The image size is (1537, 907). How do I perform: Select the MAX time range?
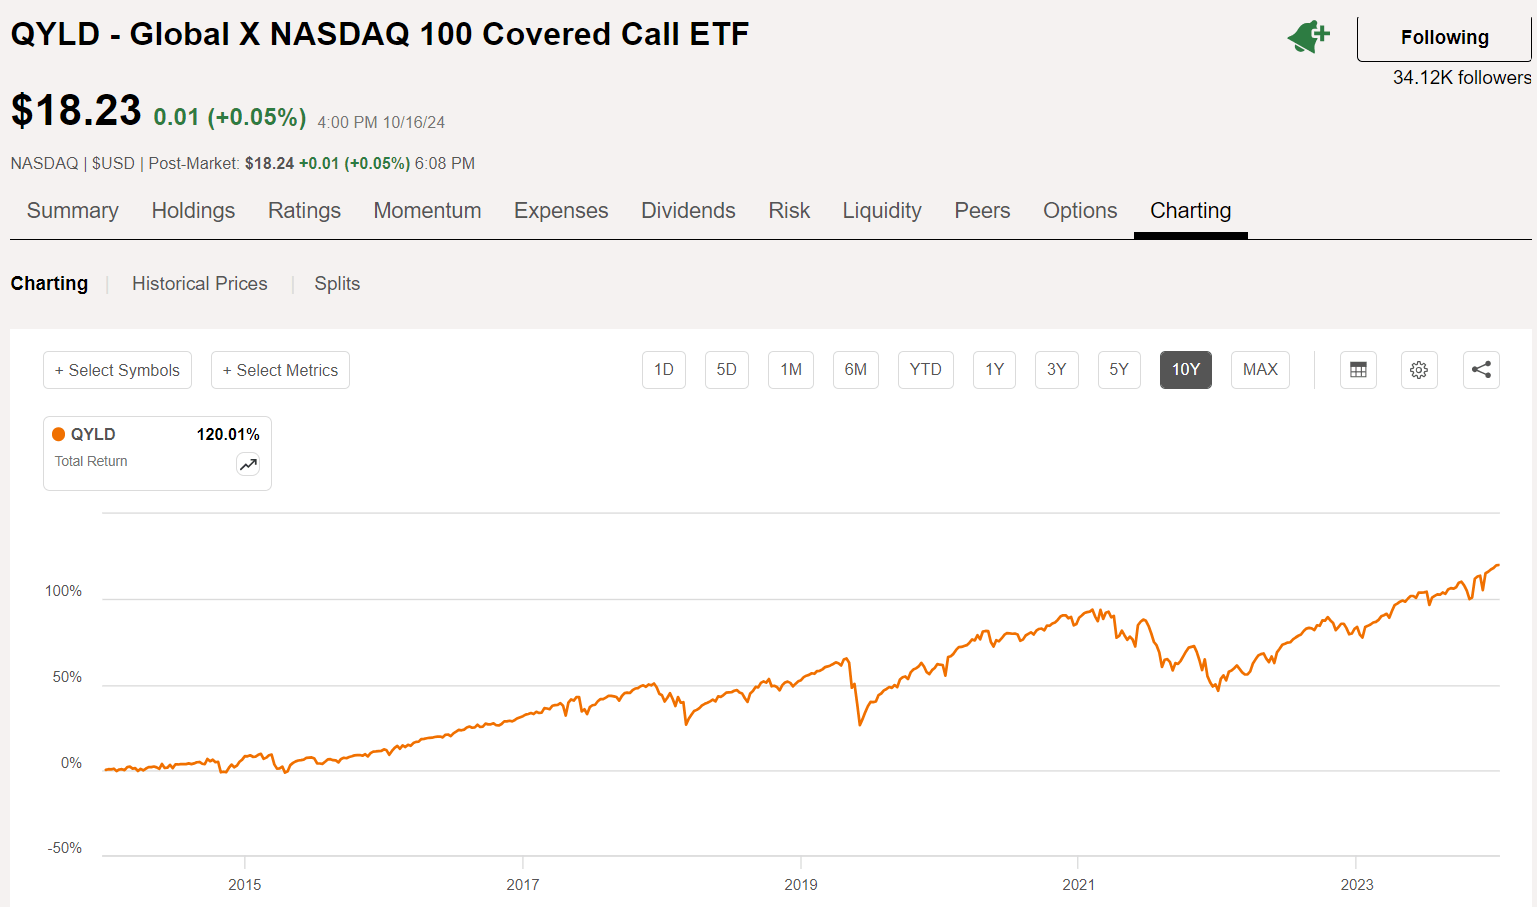point(1259,369)
